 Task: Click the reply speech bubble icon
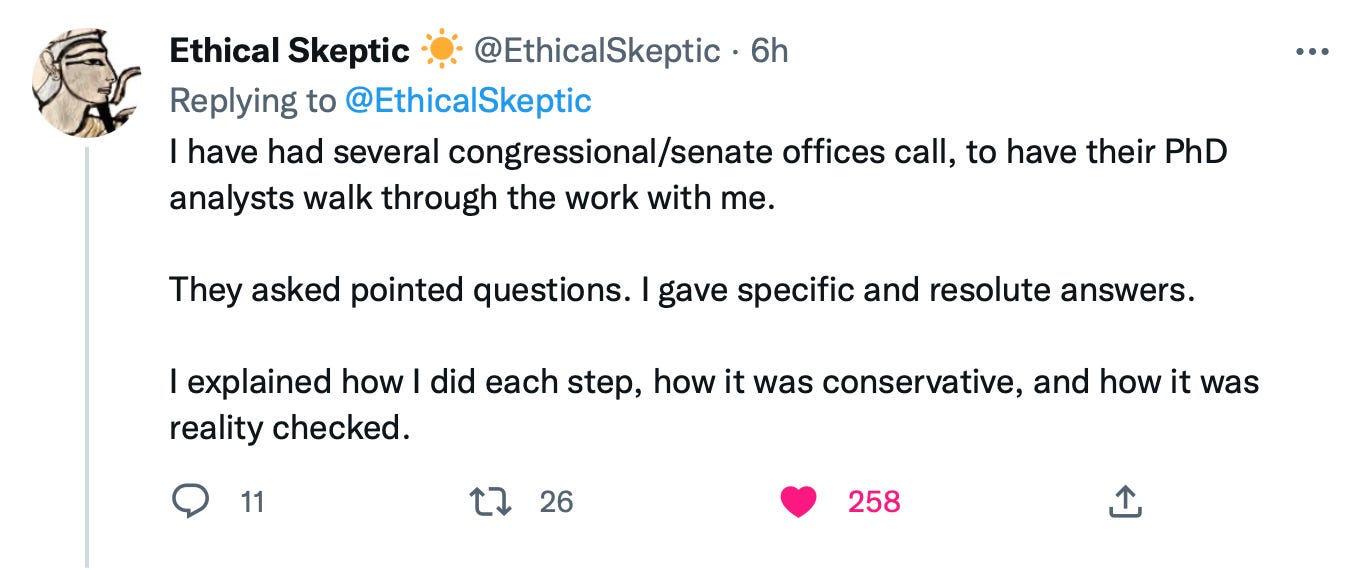[190, 501]
